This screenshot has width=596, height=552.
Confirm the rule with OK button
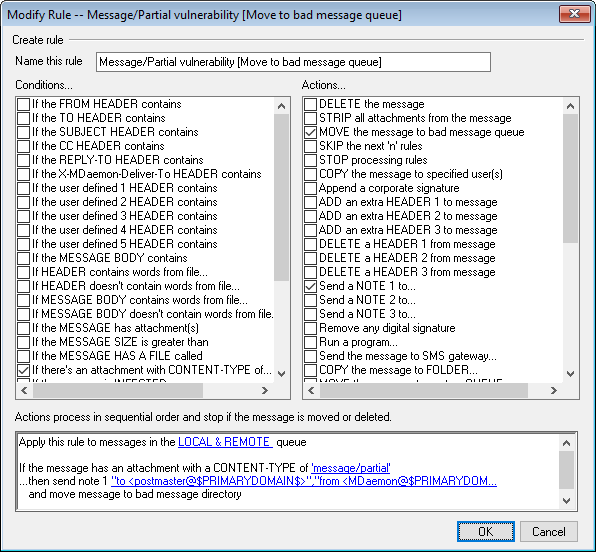pyautogui.click(x=486, y=531)
